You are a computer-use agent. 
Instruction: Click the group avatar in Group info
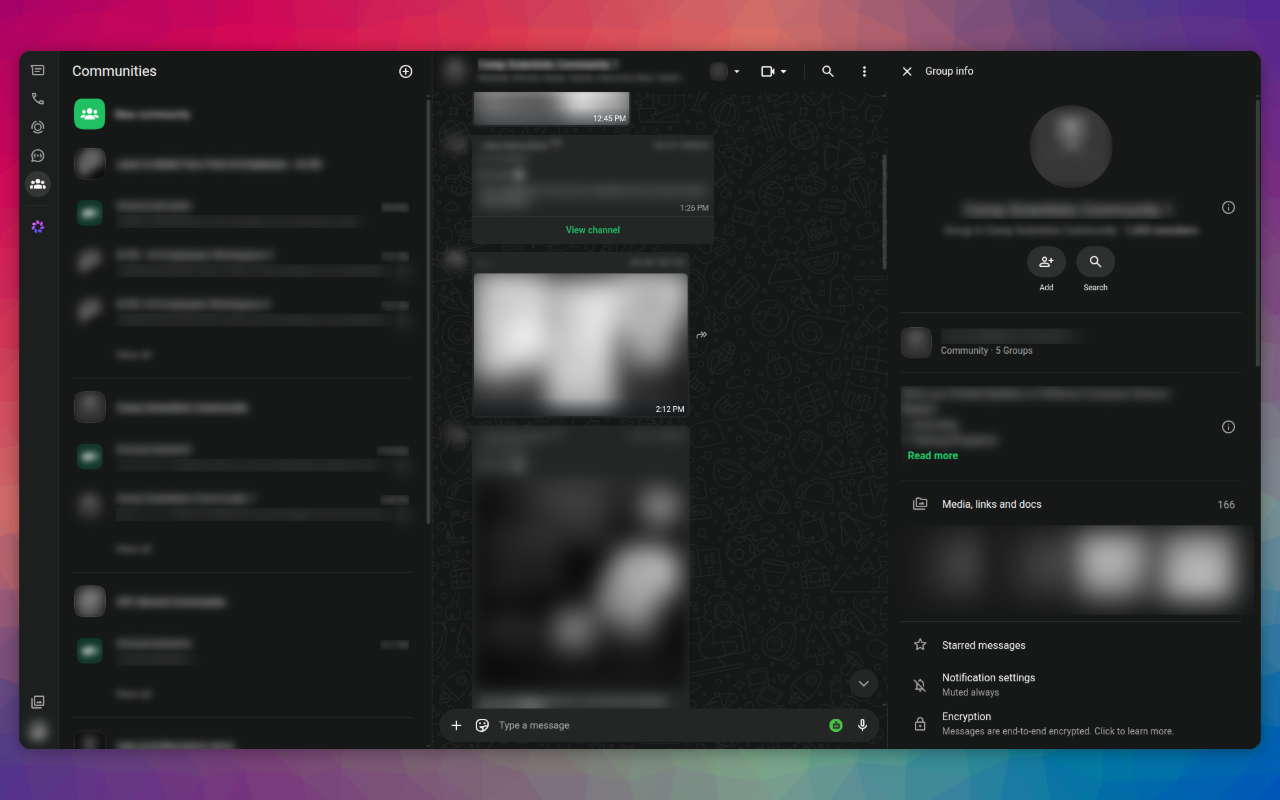point(1071,146)
